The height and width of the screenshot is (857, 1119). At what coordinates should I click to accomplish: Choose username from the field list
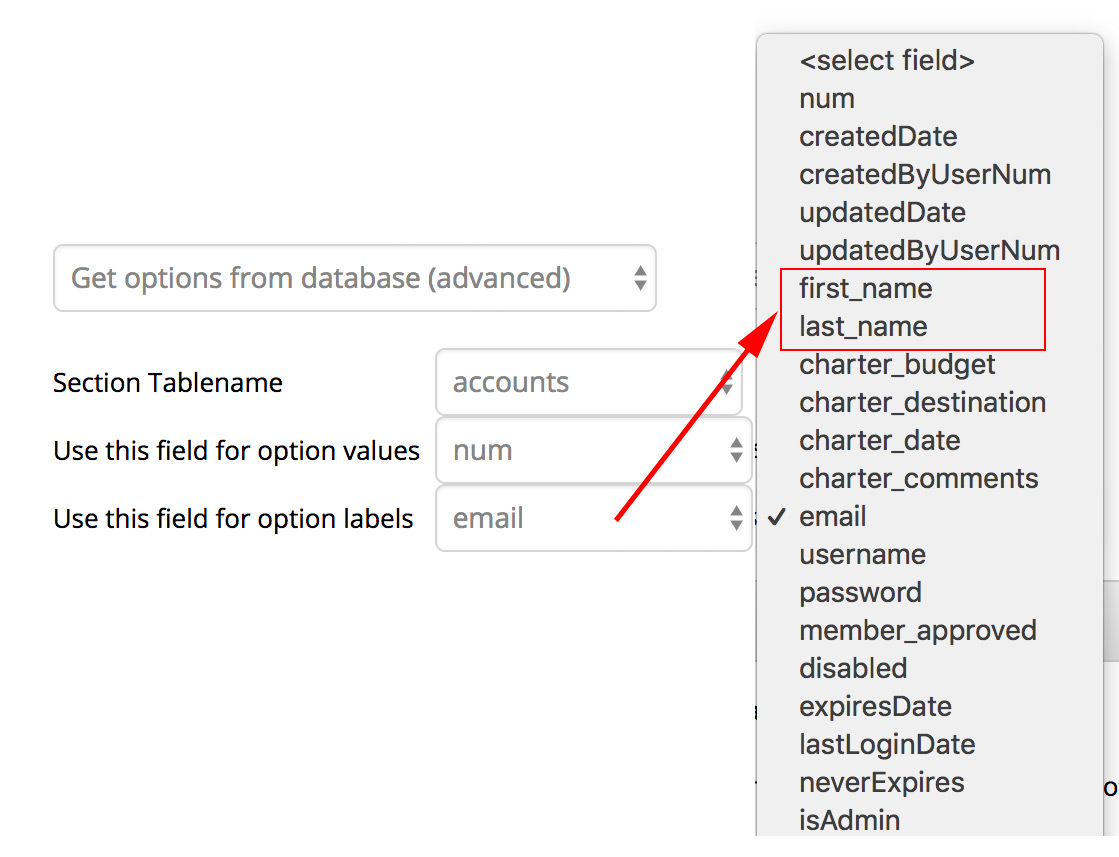862,555
